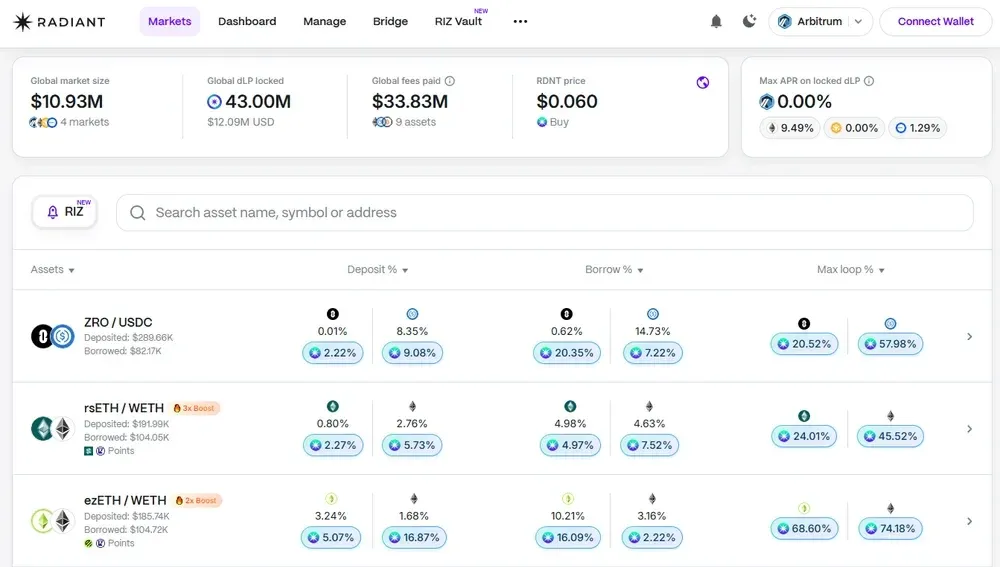Screen dimensions: 1000x567
Task: Open the RIZ Vault tab
Action: click(x=459, y=22)
